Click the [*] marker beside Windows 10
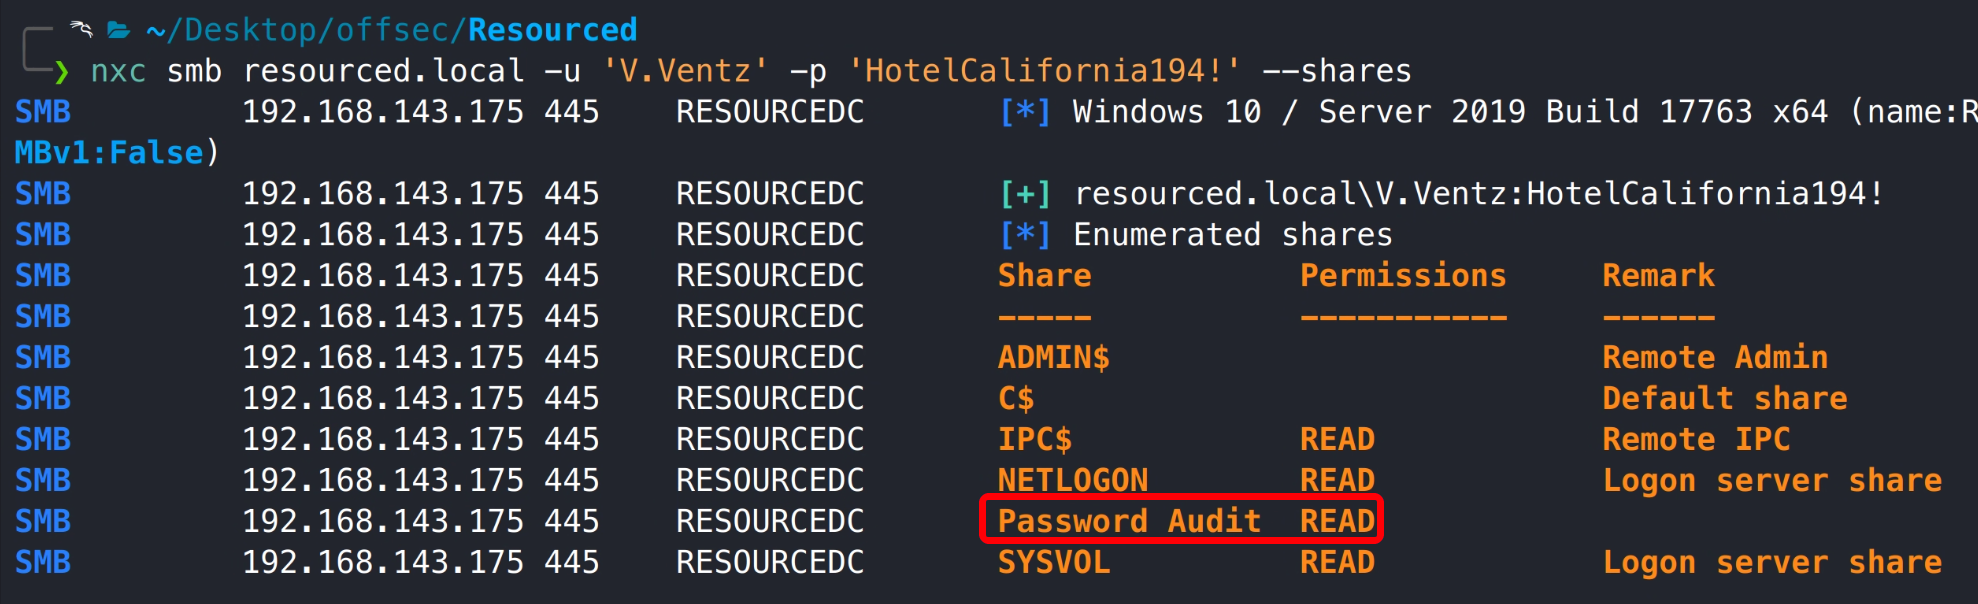The image size is (1978, 604). (x=1025, y=111)
